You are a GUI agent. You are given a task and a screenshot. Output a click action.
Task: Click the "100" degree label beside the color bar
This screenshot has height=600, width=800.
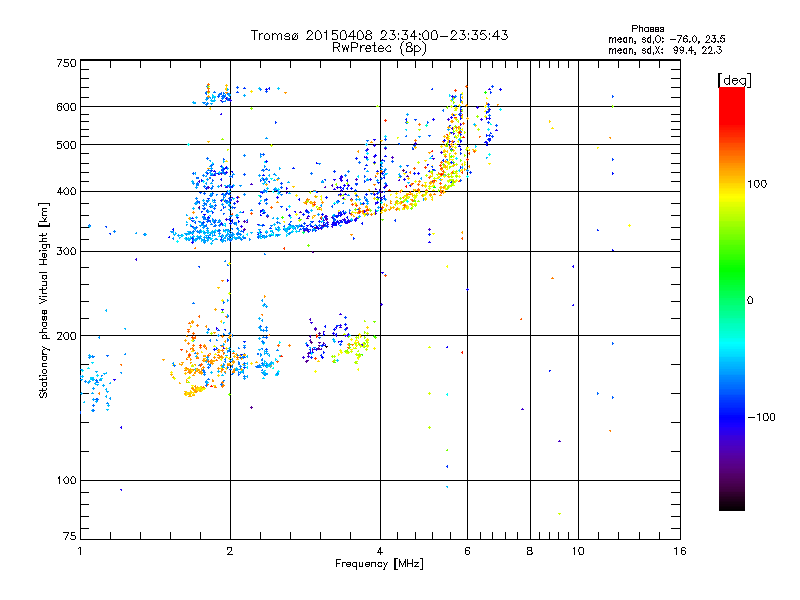pyautogui.click(x=757, y=184)
